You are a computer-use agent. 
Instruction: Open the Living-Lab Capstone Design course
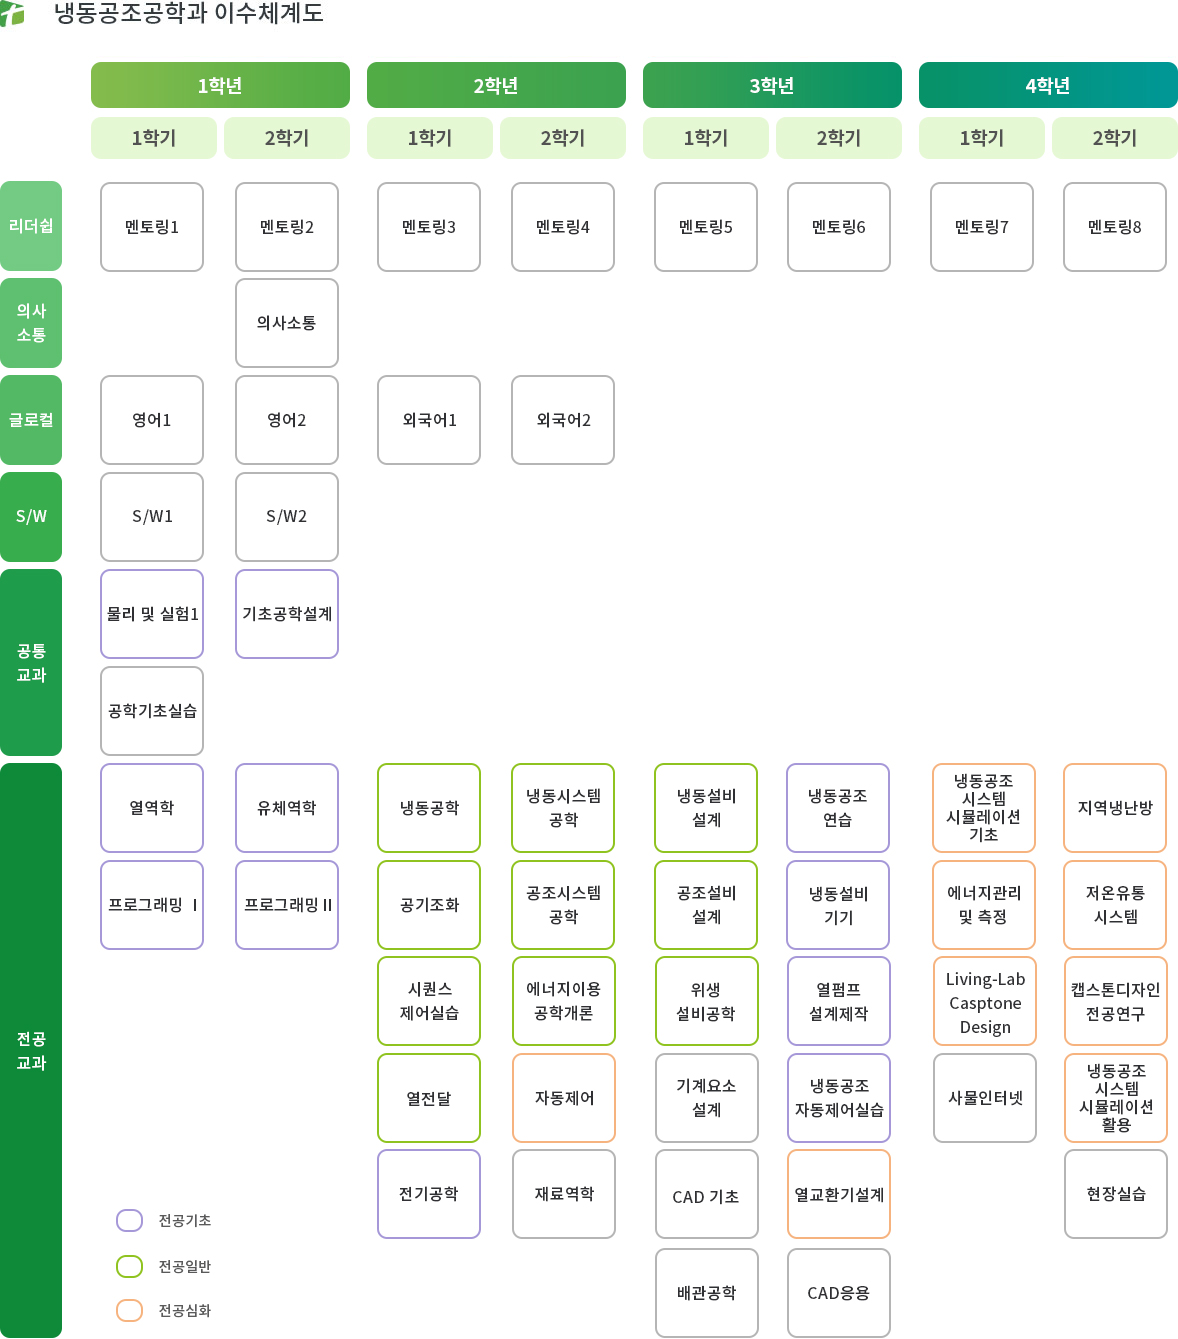pyautogui.click(x=984, y=1002)
